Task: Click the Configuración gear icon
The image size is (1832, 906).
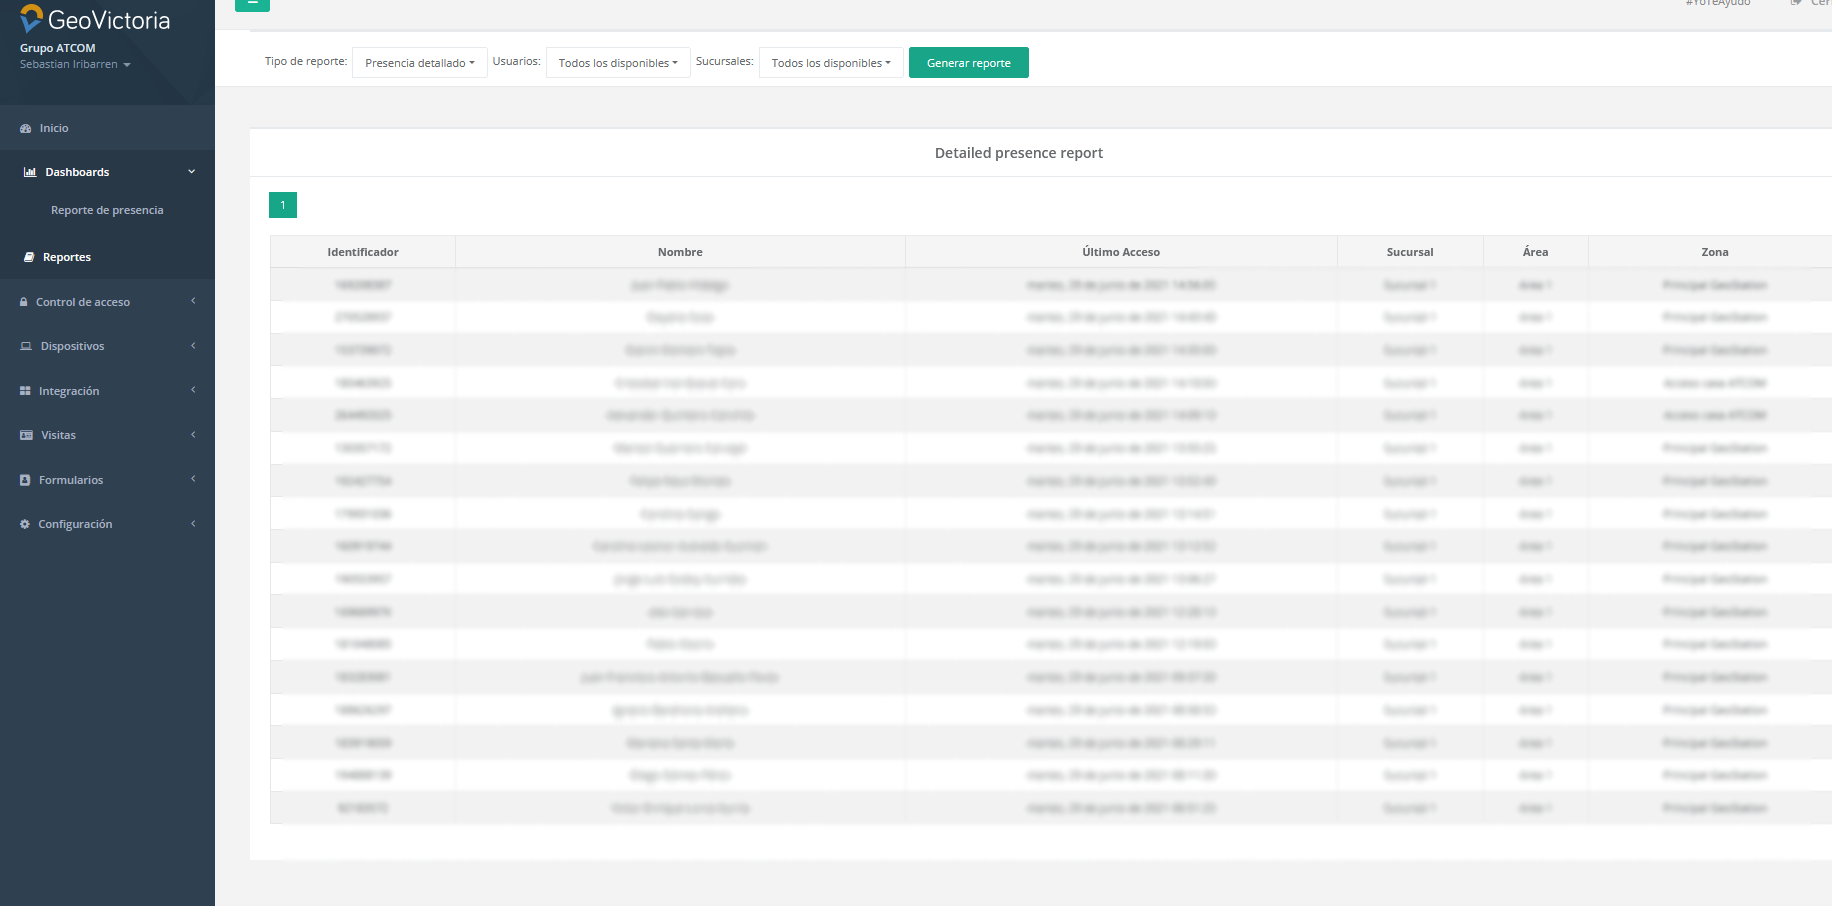Action: 25,525
